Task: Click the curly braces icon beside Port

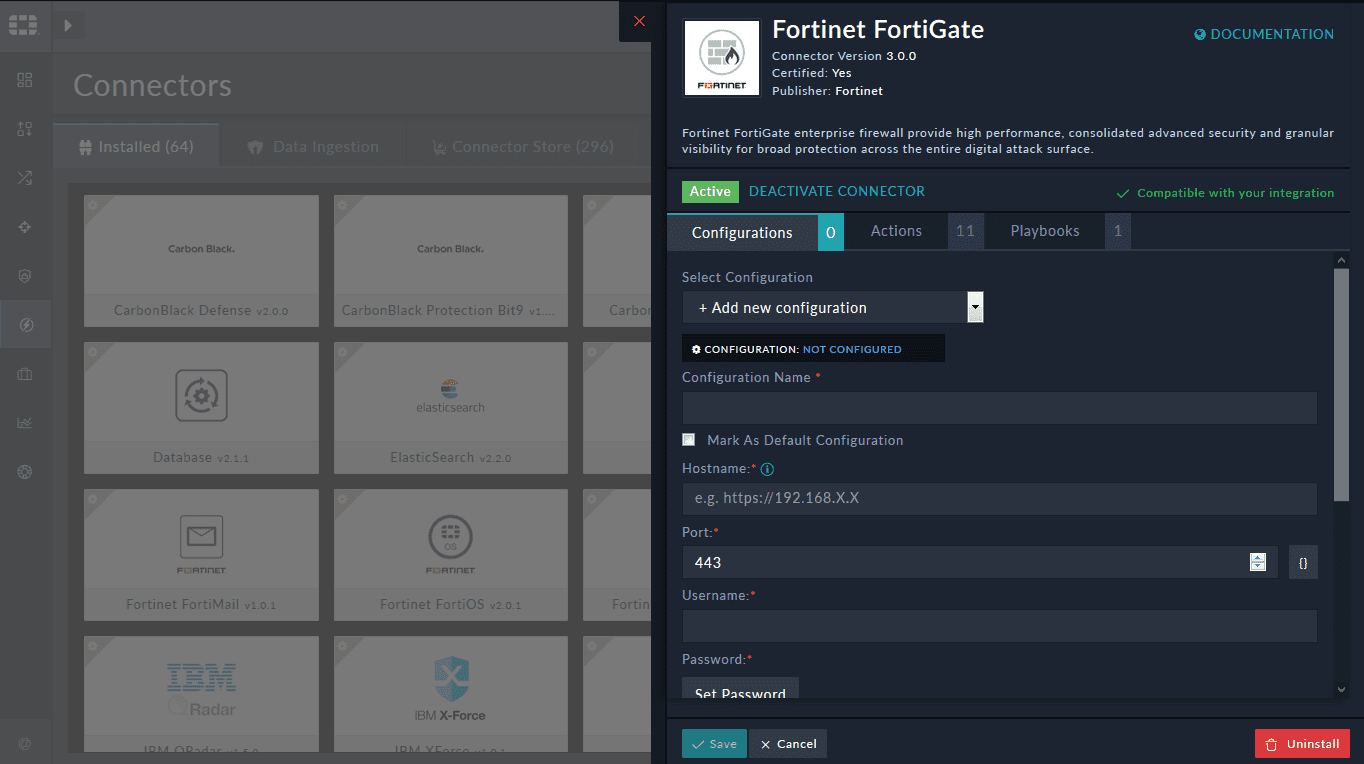Action: click(x=1303, y=563)
